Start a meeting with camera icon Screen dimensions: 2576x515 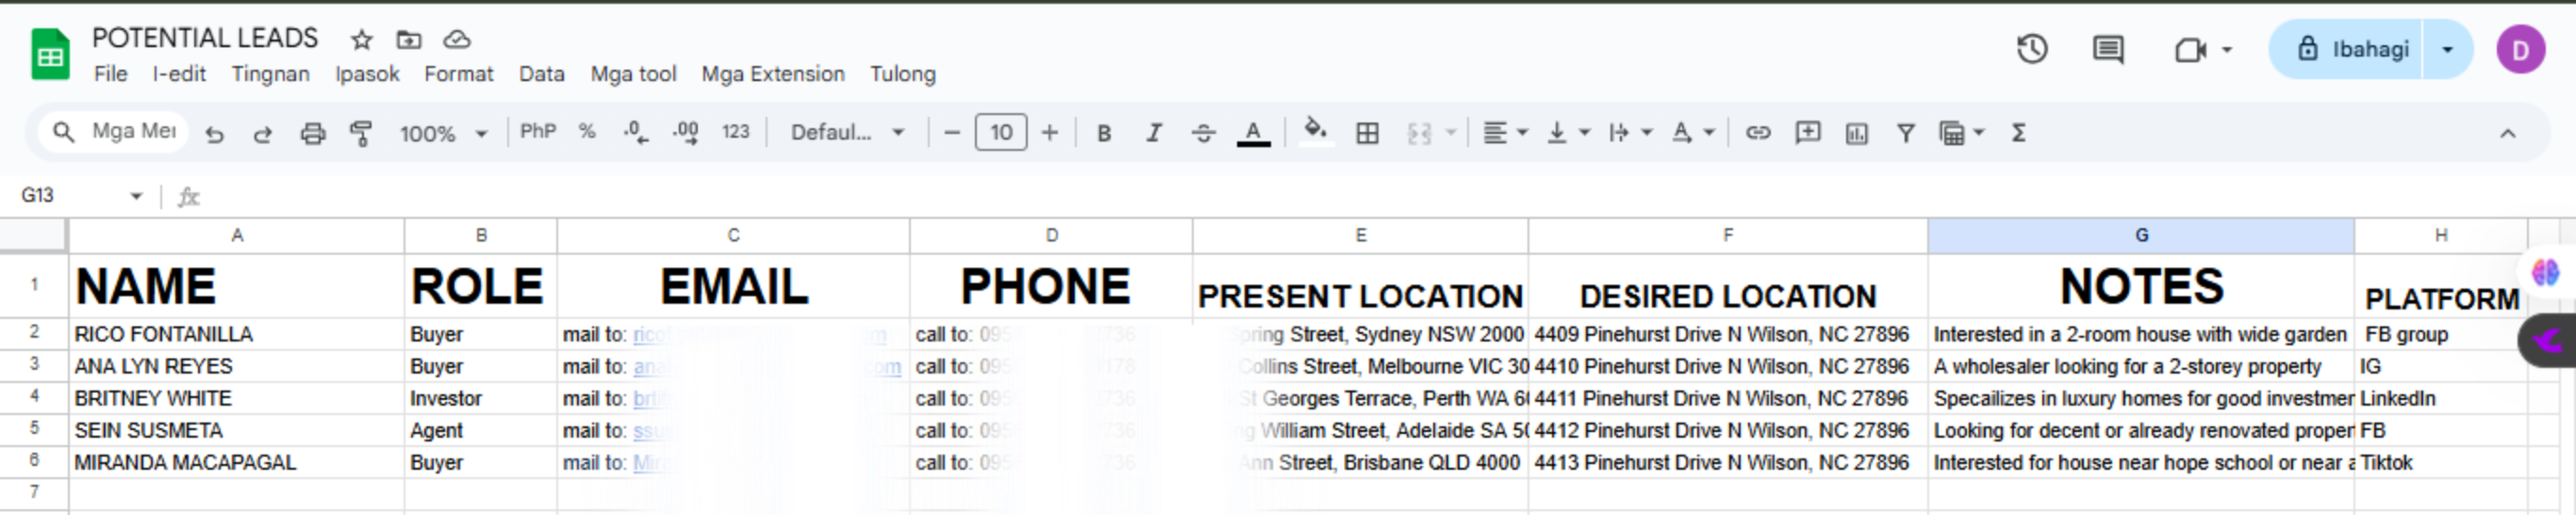(2191, 49)
